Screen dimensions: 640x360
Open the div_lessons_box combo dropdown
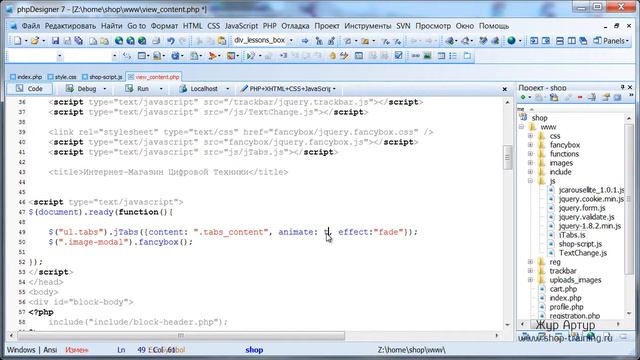[291, 40]
